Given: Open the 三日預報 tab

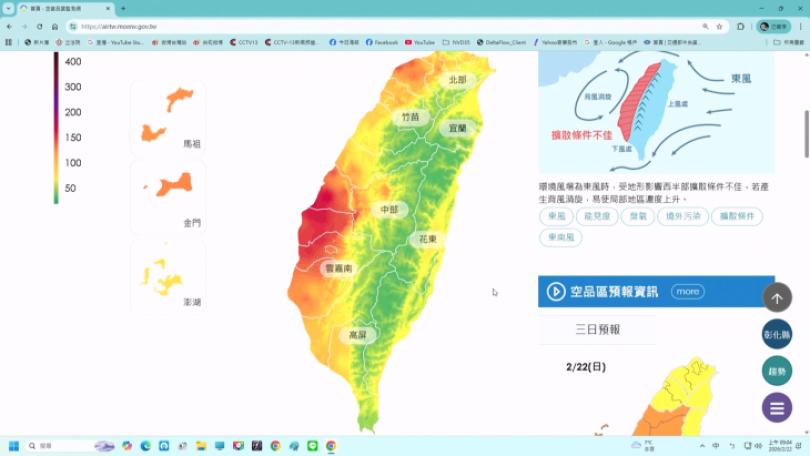Looking at the screenshot, I should click(x=597, y=329).
